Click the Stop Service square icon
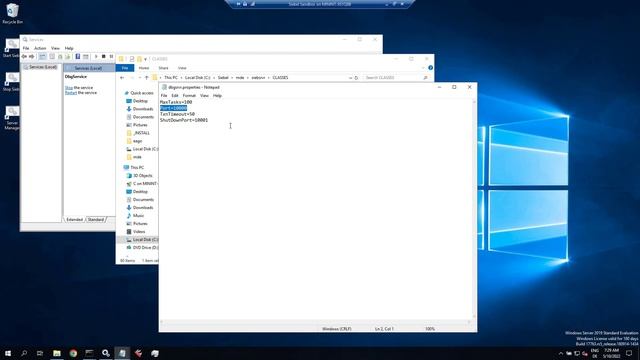This screenshot has height=360, width=640. click(104, 56)
